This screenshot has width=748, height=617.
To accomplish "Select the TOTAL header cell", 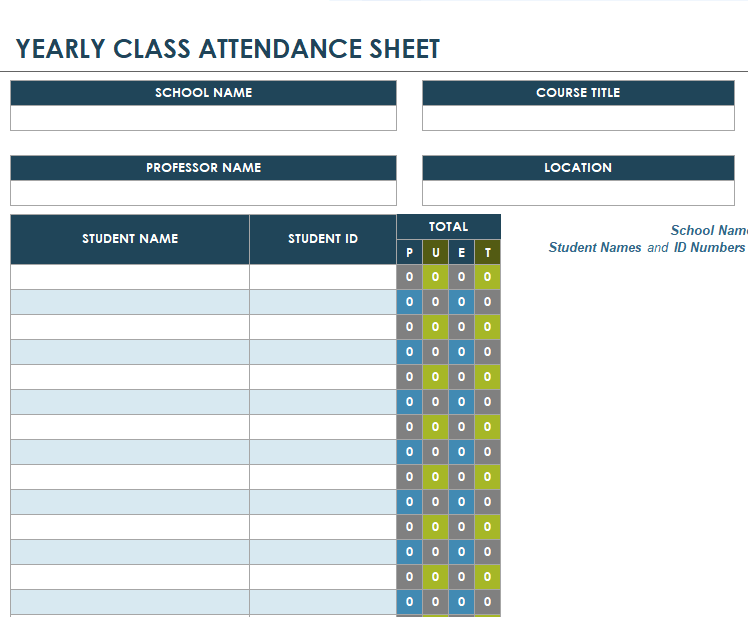I will coord(448,227).
